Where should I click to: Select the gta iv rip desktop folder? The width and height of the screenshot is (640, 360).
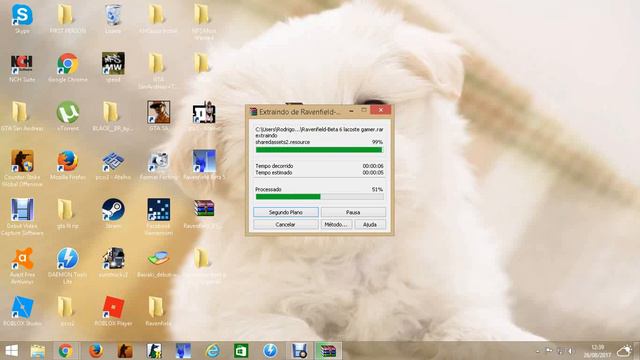coord(68,213)
